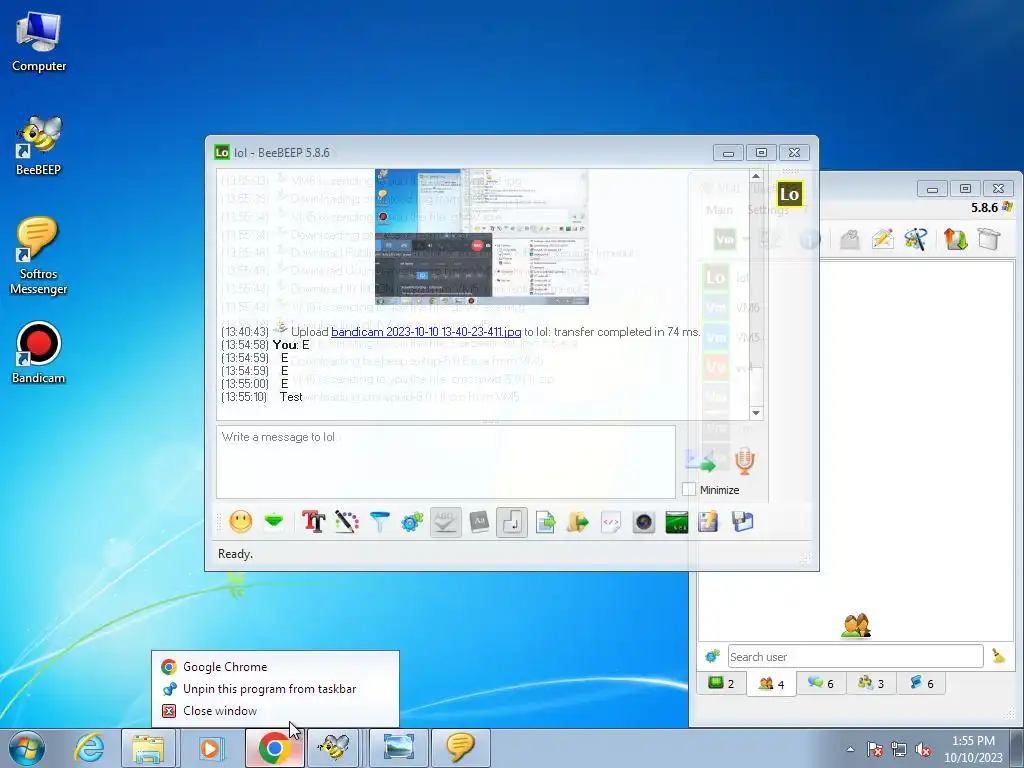Click the chat scrollbar down arrow
Viewport: 1024px width, 768px height.
click(756, 413)
